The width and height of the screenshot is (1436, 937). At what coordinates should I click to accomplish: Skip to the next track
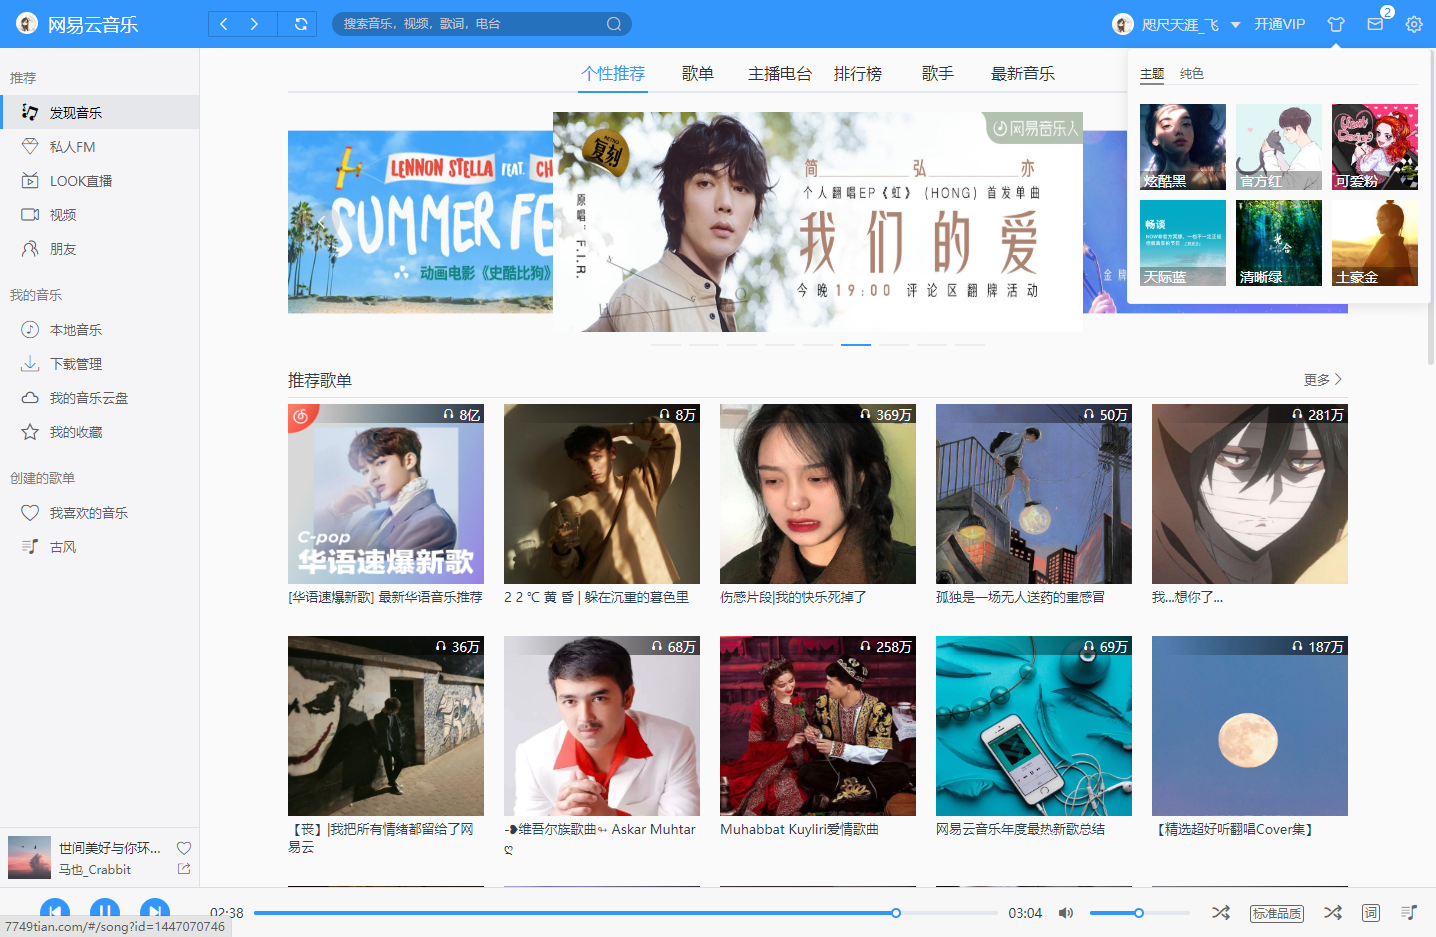click(155, 912)
